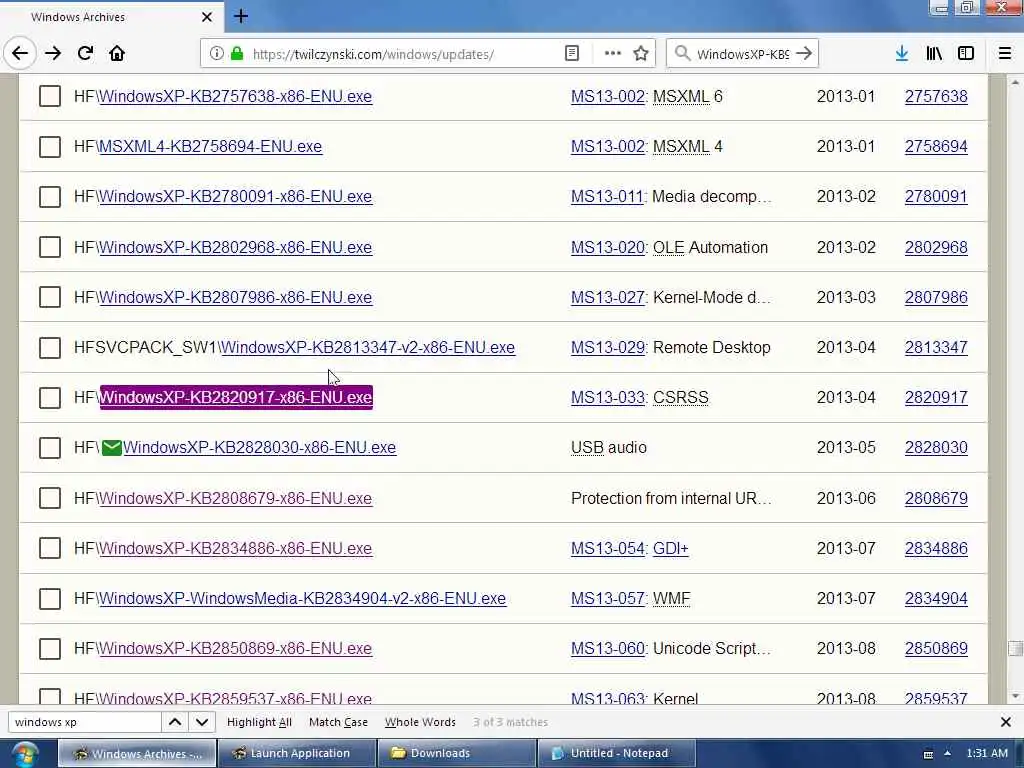Viewport: 1024px width, 768px height.
Task: Check the KB2780091 row checkbox
Action: point(50,197)
